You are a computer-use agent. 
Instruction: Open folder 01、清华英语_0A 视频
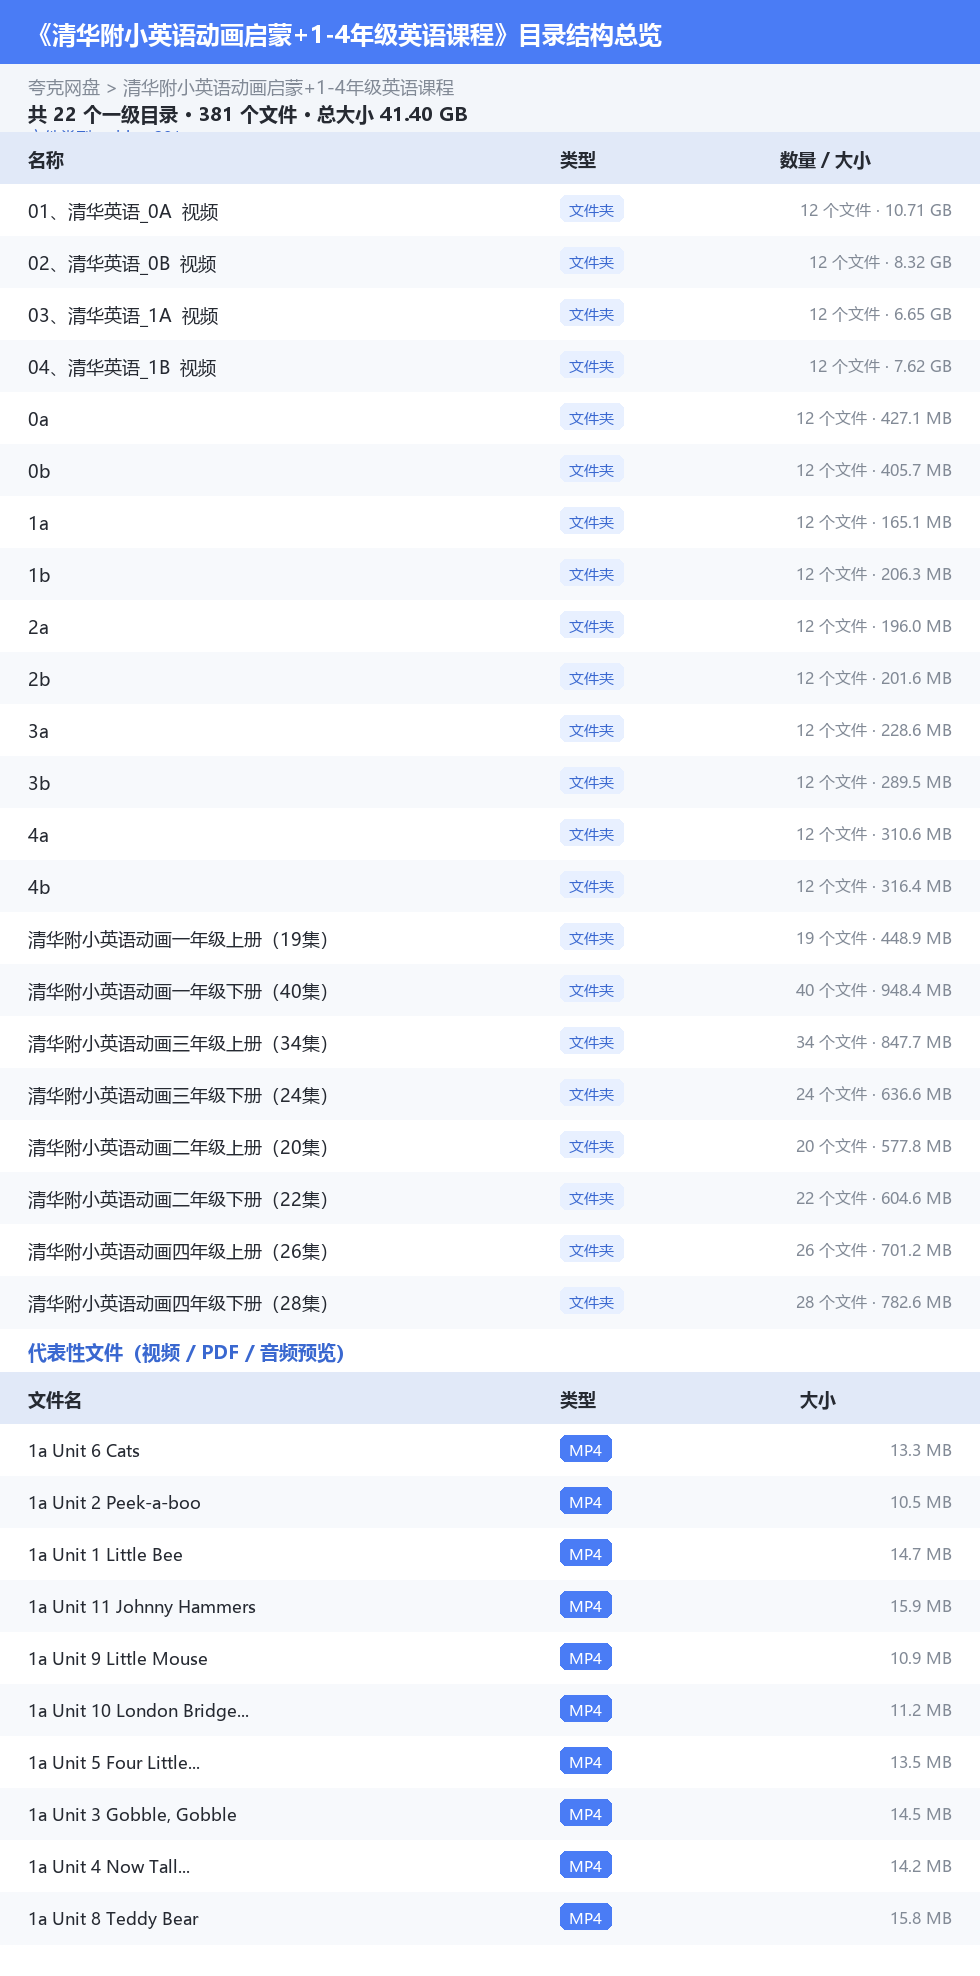[123, 211]
